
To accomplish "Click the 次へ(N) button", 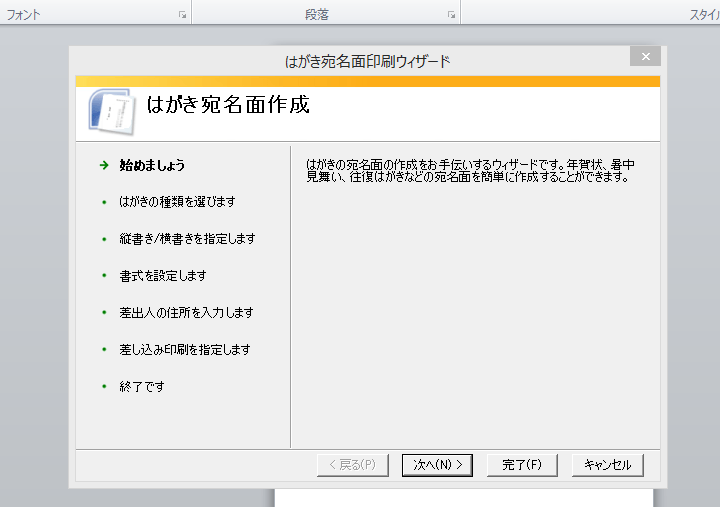I will tap(437, 465).
